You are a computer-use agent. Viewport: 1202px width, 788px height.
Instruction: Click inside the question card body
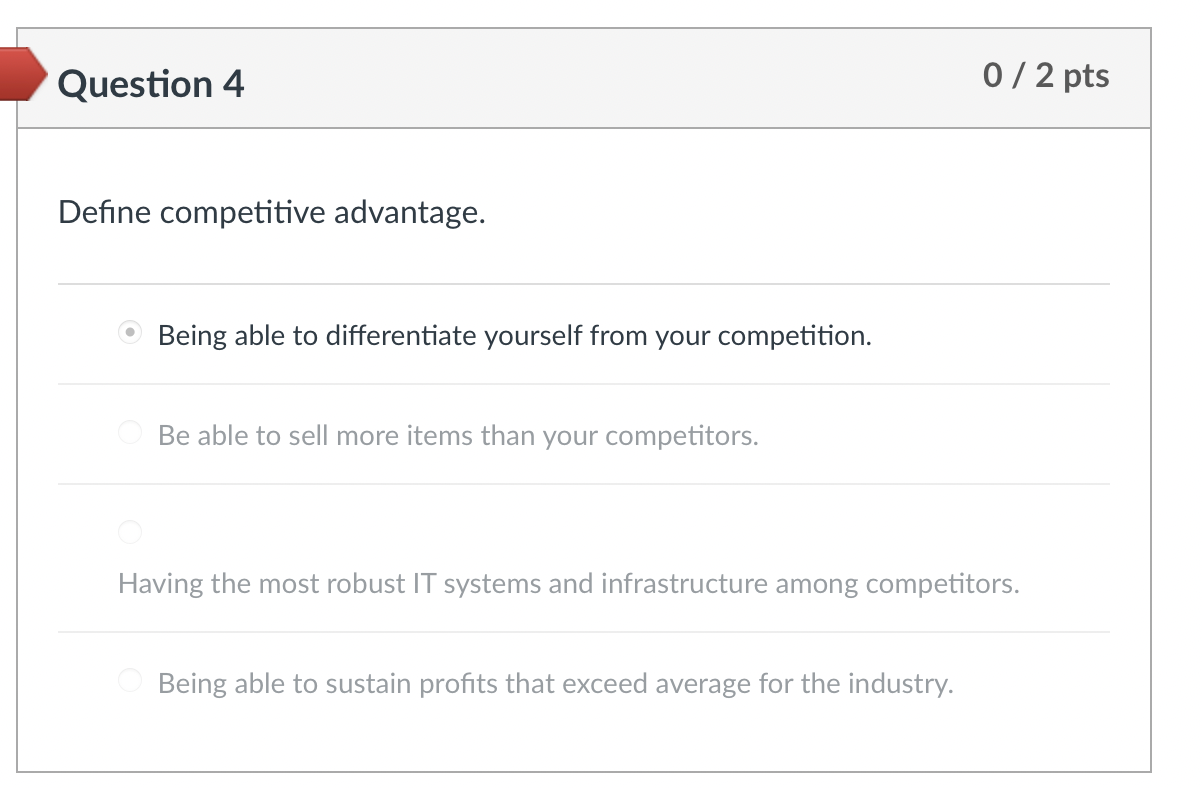[x=600, y=450]
